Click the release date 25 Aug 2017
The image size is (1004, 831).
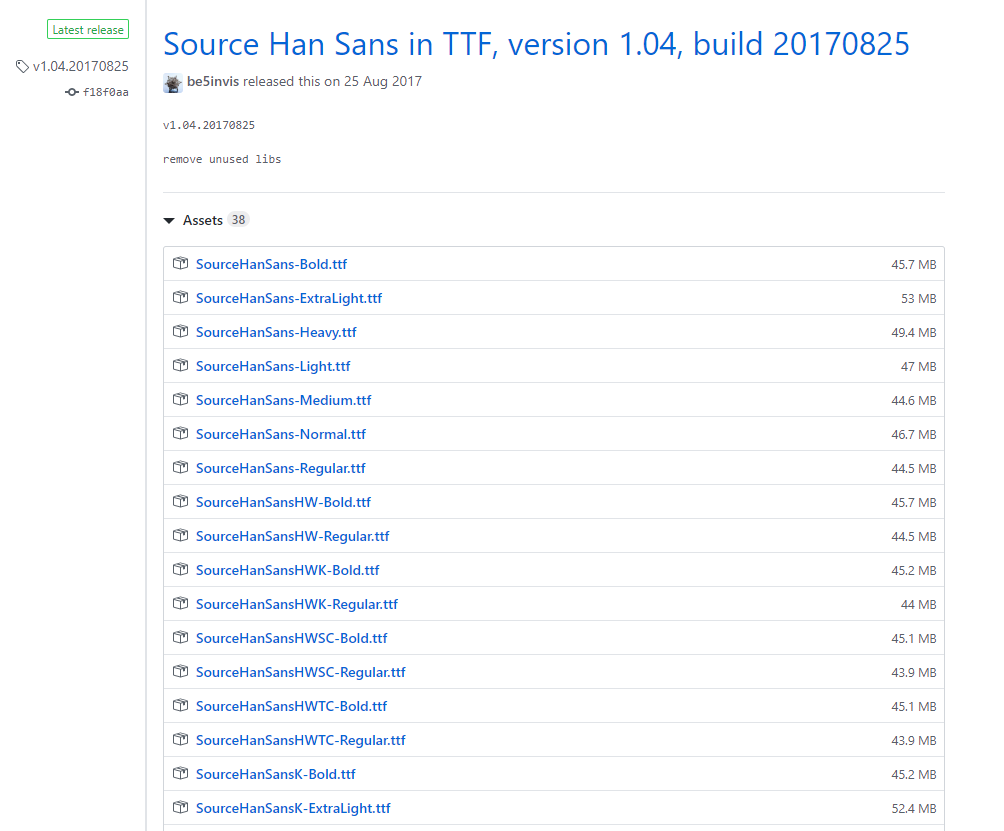click(383, 81)
